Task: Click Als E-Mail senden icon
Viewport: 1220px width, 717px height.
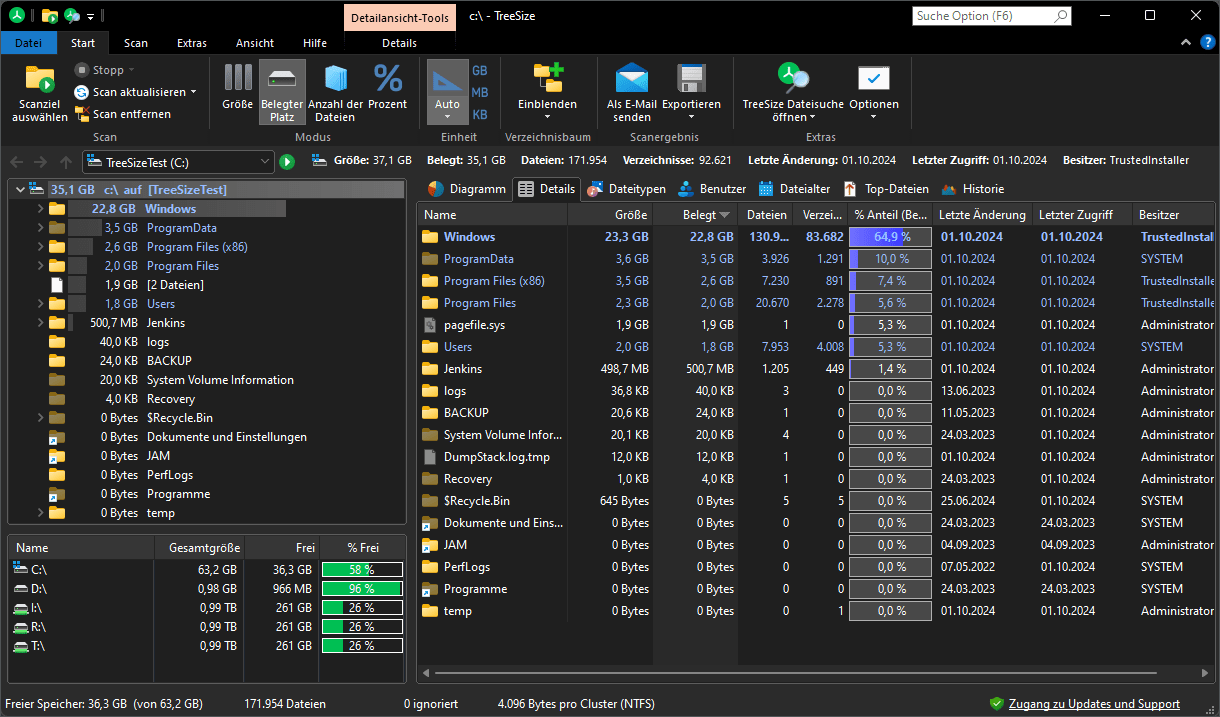Action: pyautogui.click(x=632, y=79)
